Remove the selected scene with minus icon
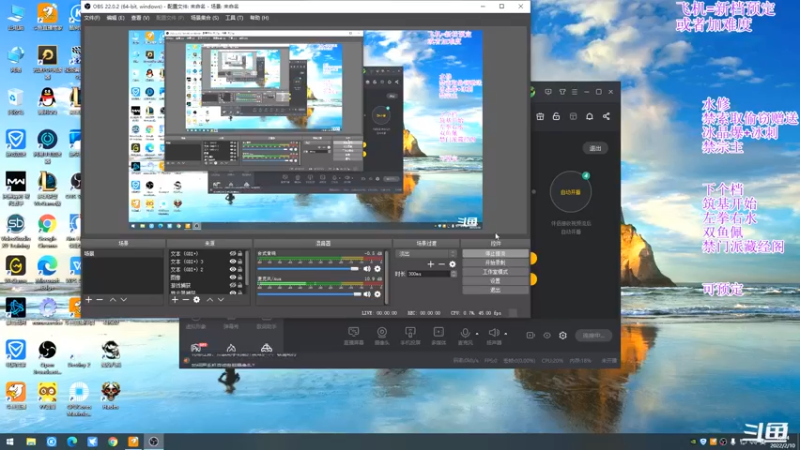The image size is (800, 450). (x=99, y=299)
